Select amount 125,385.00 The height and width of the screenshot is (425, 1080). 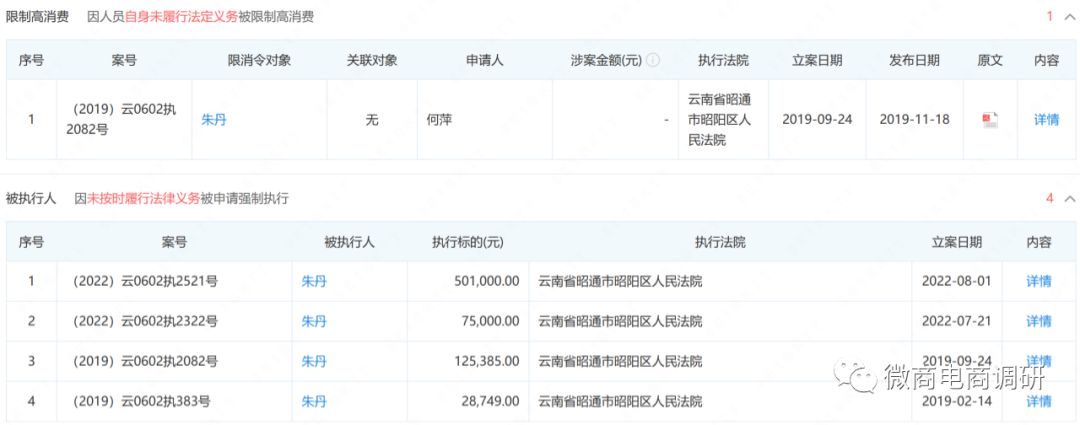487,361
